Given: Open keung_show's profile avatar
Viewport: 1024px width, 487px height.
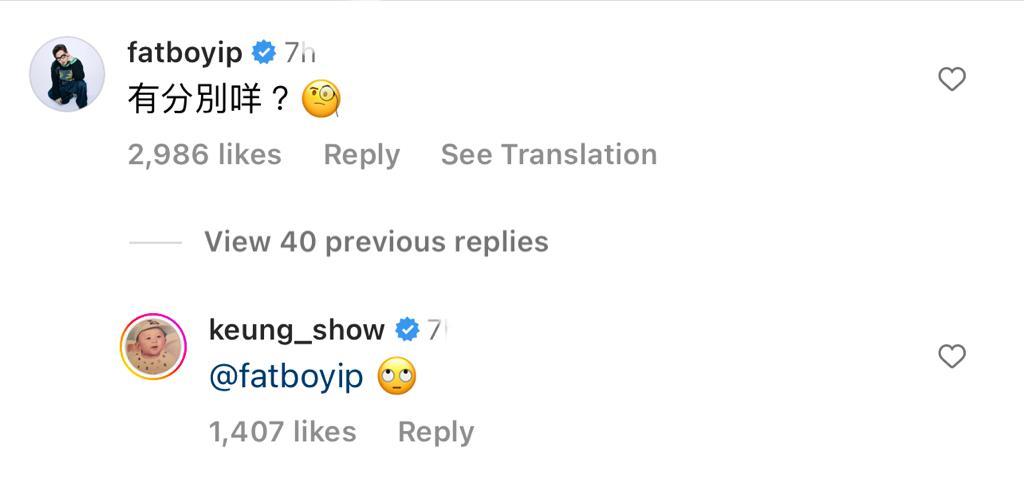Looking at the screenshot, I should 153,347.
